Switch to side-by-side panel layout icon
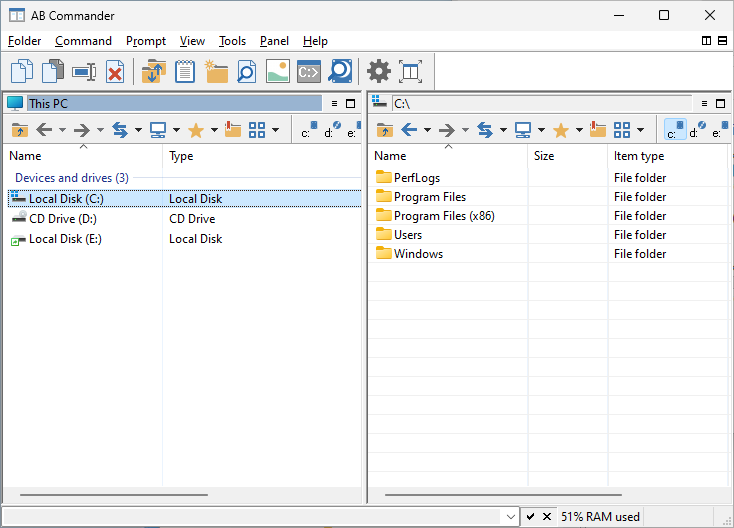 click(x=706, y=41)
